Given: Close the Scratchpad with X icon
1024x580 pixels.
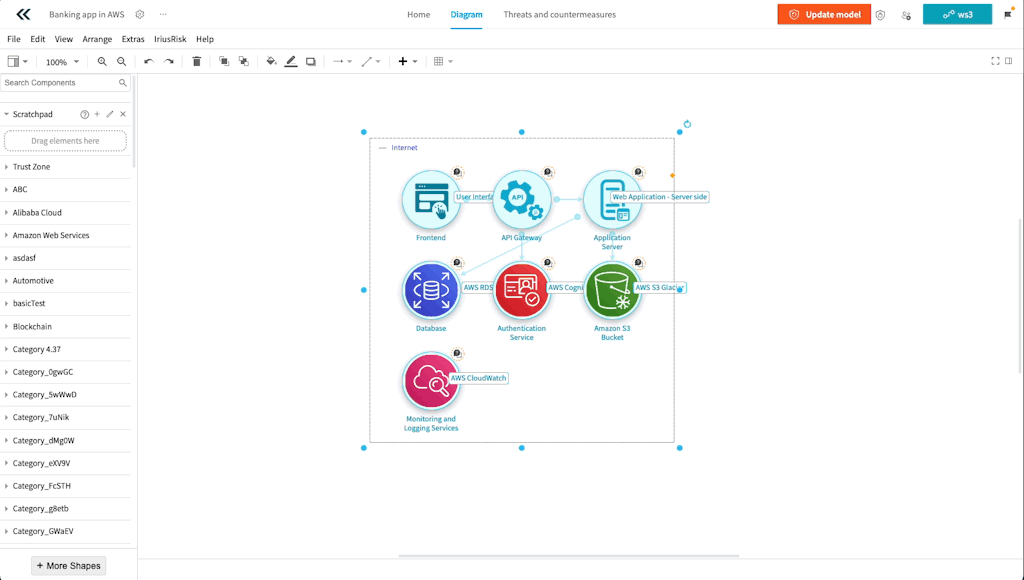Looking at the screenshot, I should pos(123,114).
